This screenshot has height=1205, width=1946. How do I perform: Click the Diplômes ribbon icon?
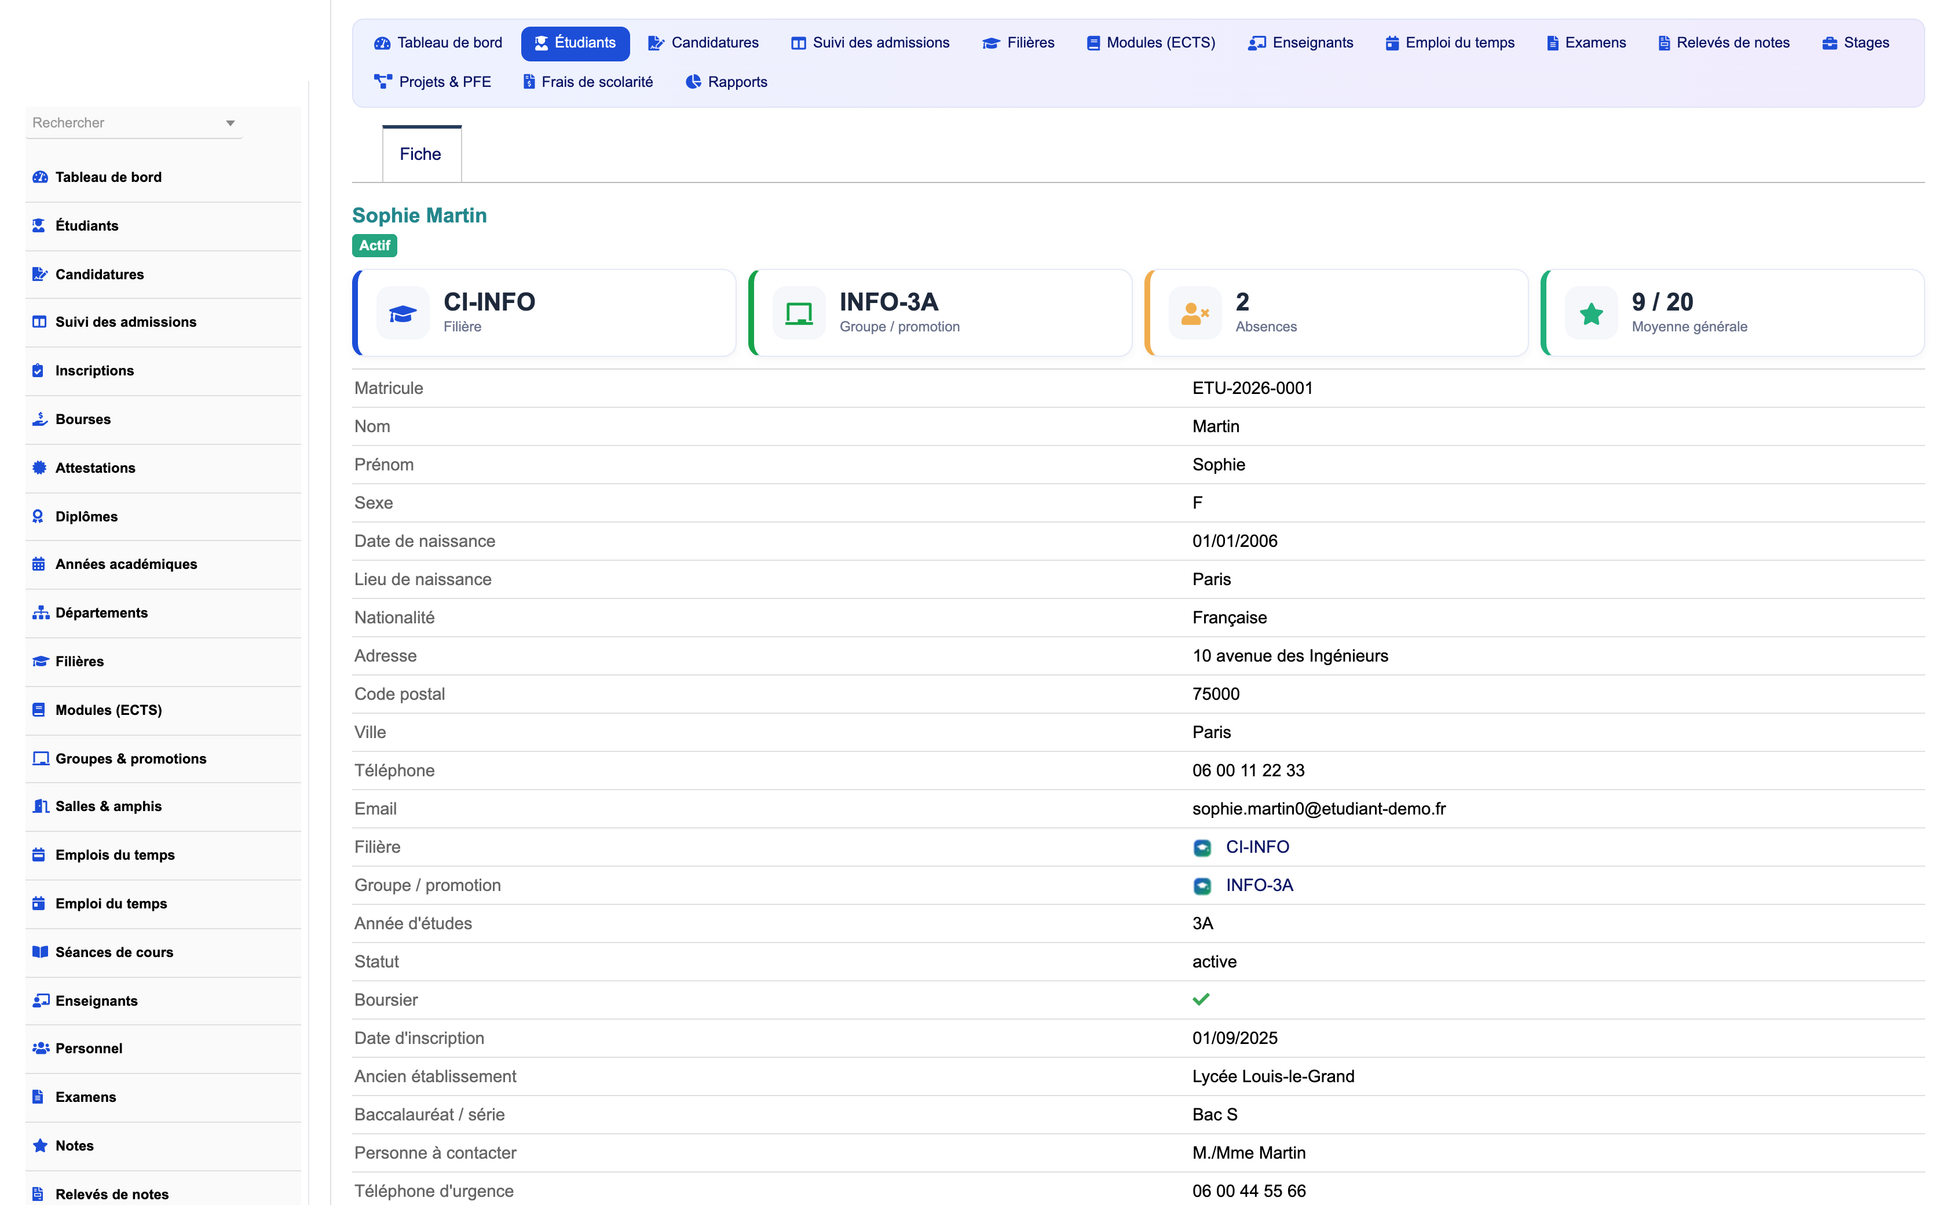(x=38, y=516)
